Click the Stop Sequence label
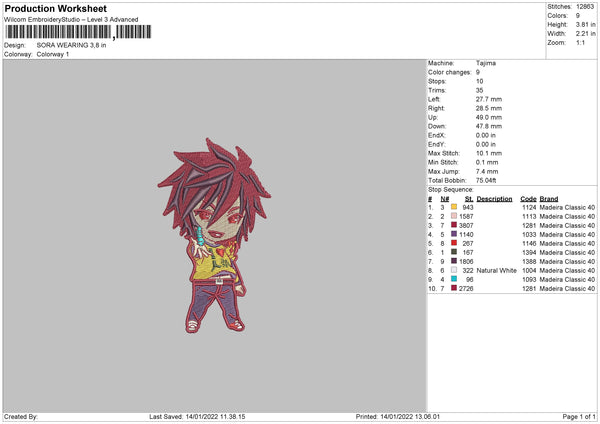Screen dimensions: 600x424 pyautogui.click(x=450, y=190)
